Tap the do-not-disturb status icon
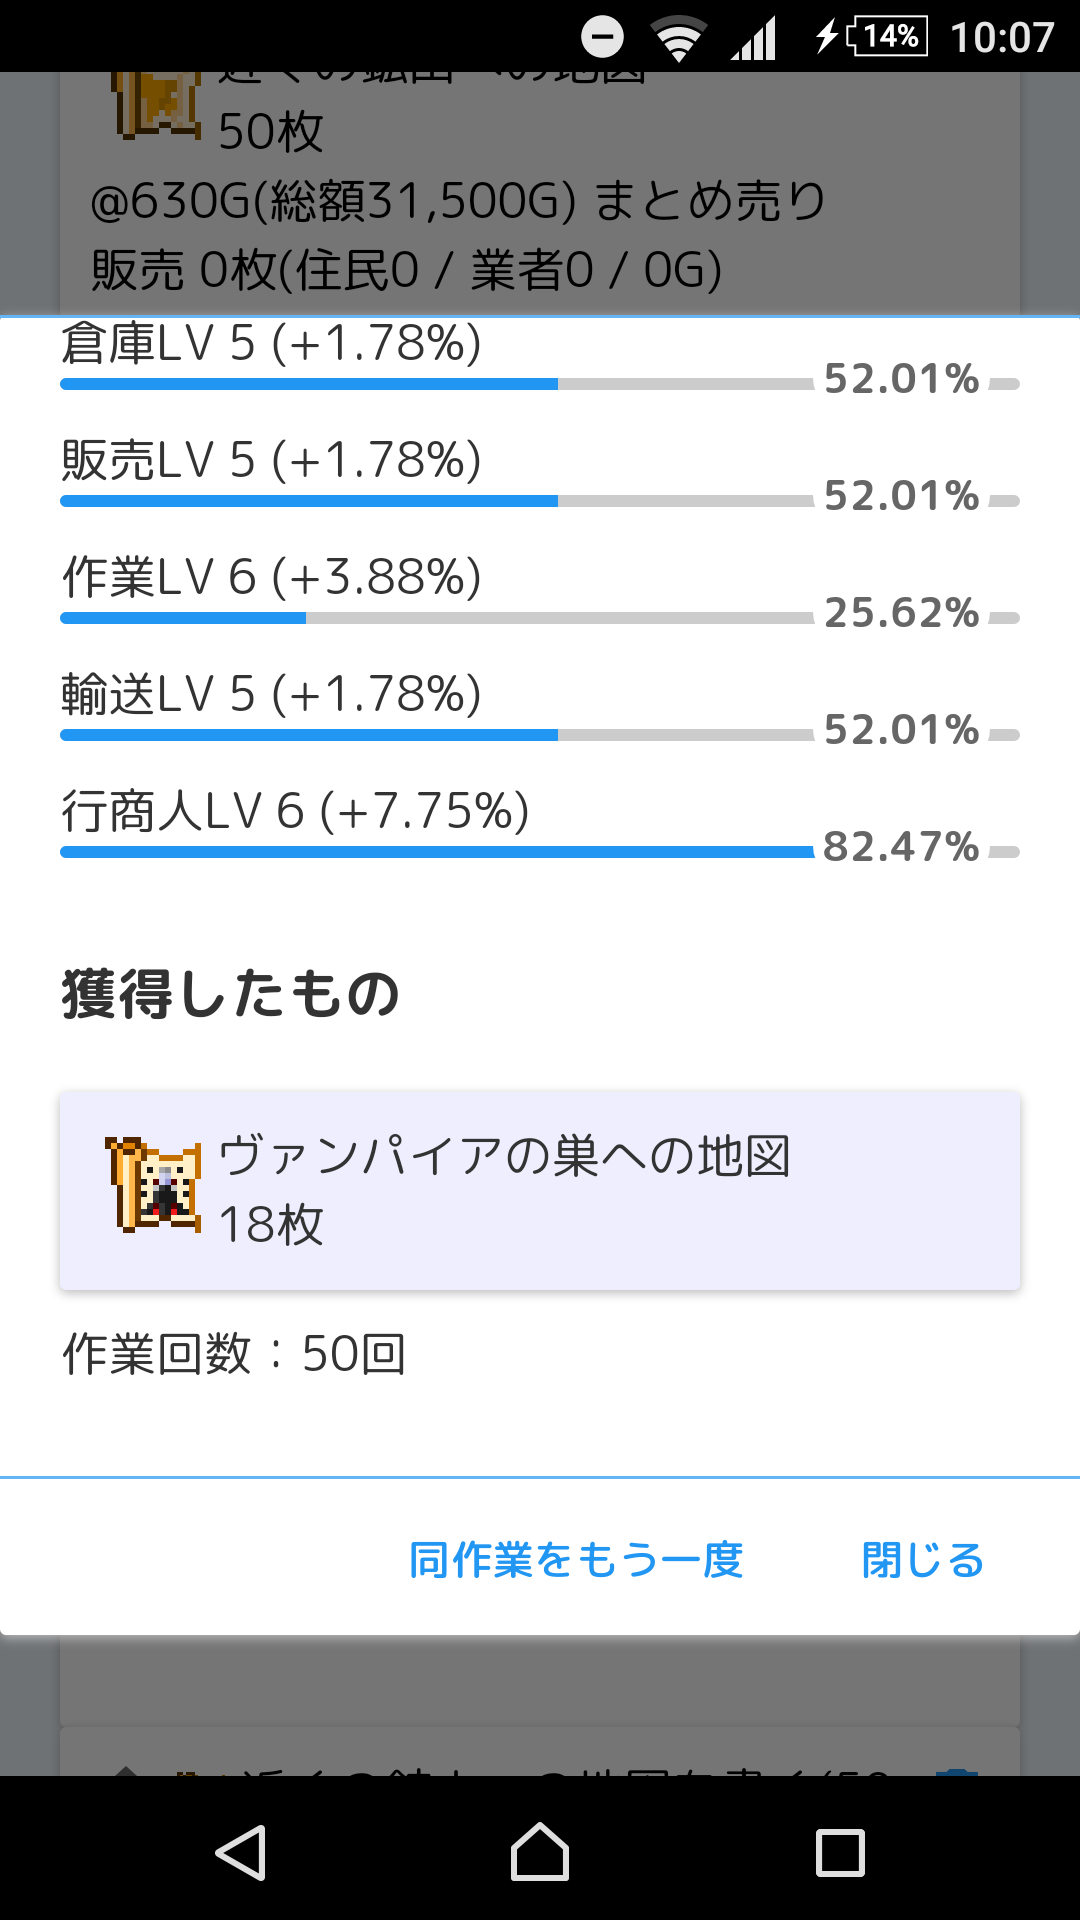 coord(602,38)
